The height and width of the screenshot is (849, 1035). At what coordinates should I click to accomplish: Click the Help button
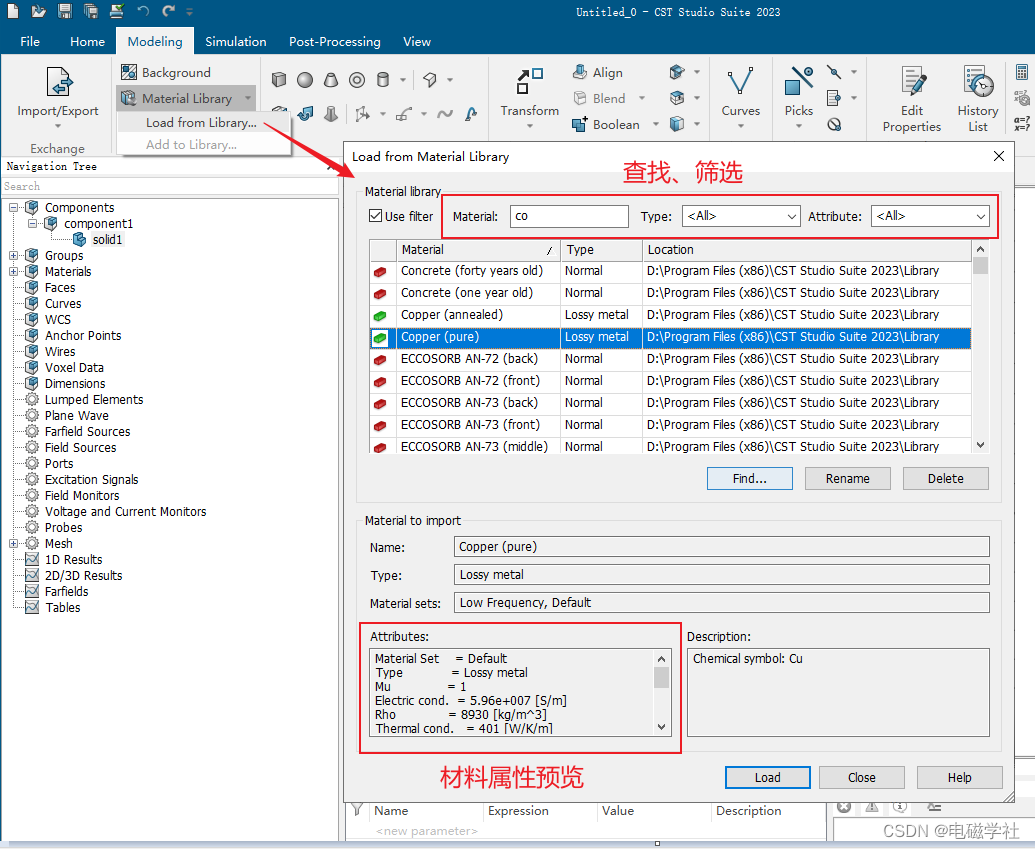tap(959, 778)
